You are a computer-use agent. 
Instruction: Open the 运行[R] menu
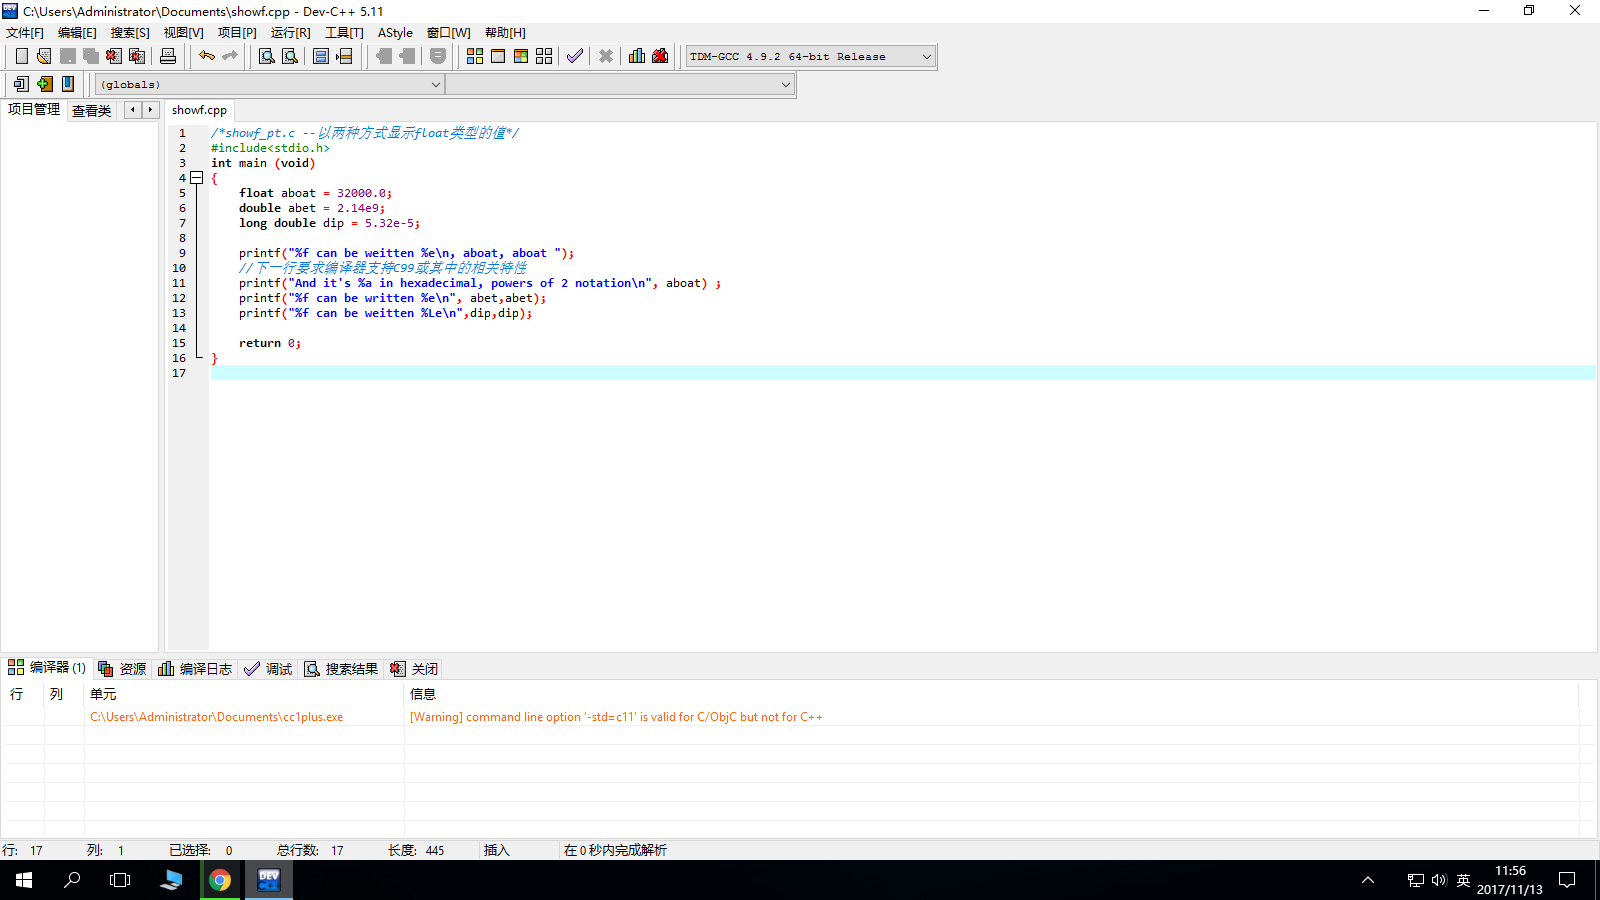tap(290, 33)
